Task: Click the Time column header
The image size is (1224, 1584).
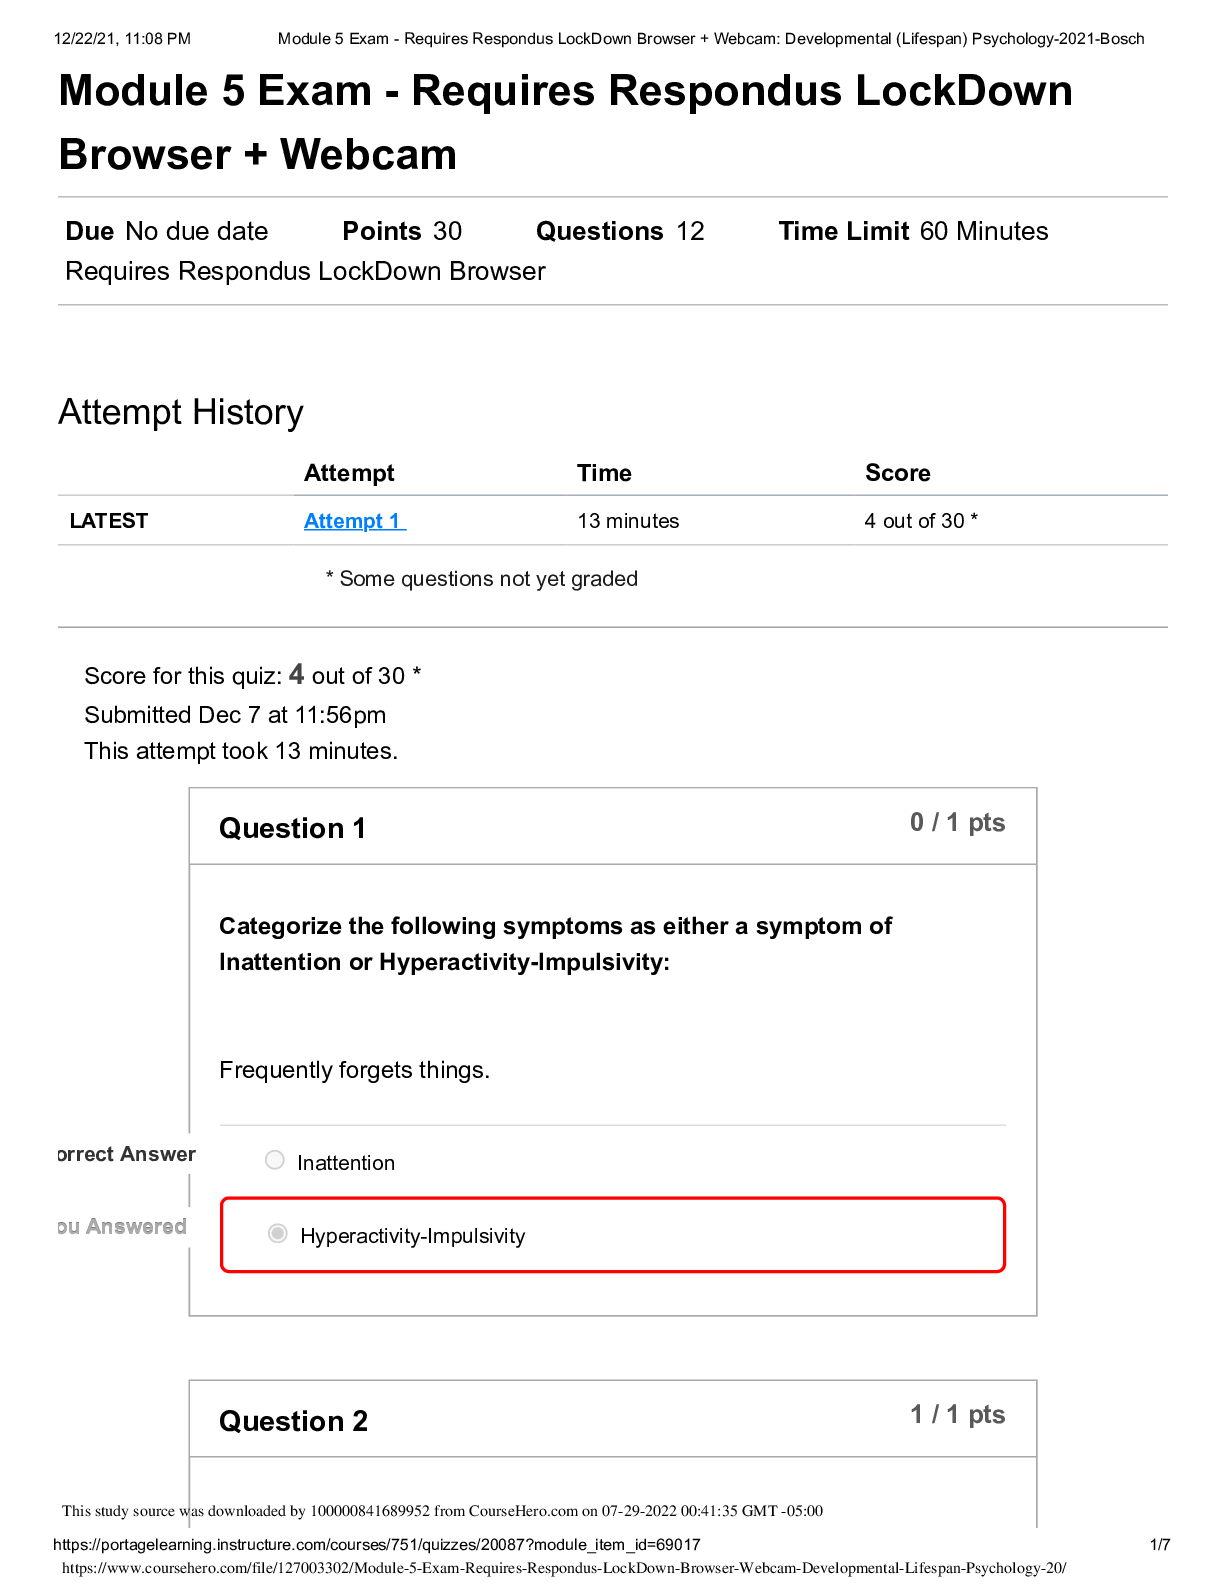Action: (x=604, y=473)
